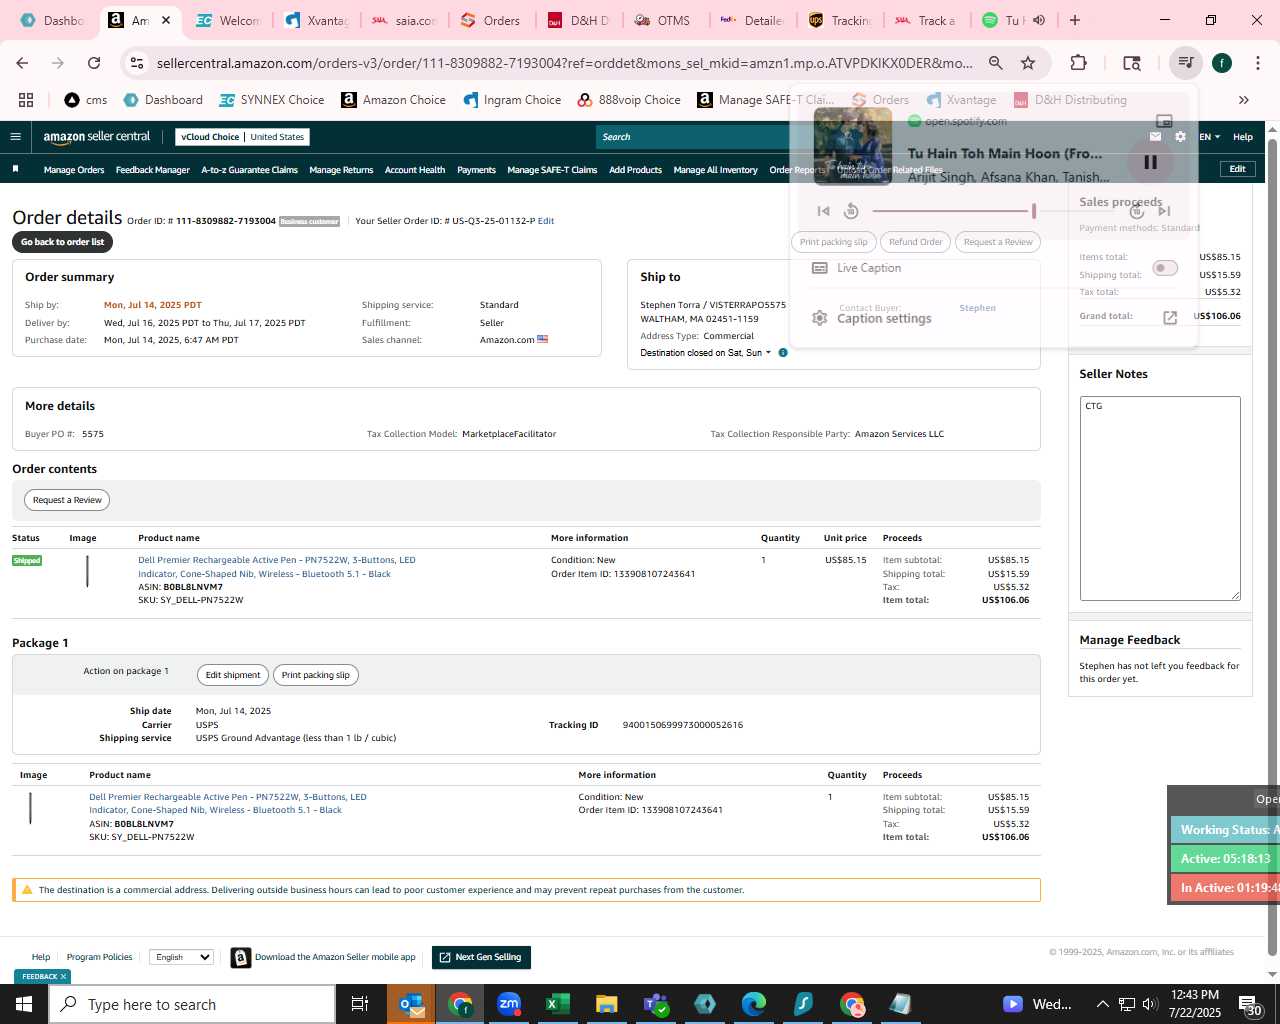Open the Amazon Seller Central hamburger menu
Screen dimensions: 1280x1024
click(x=15, y=137)
